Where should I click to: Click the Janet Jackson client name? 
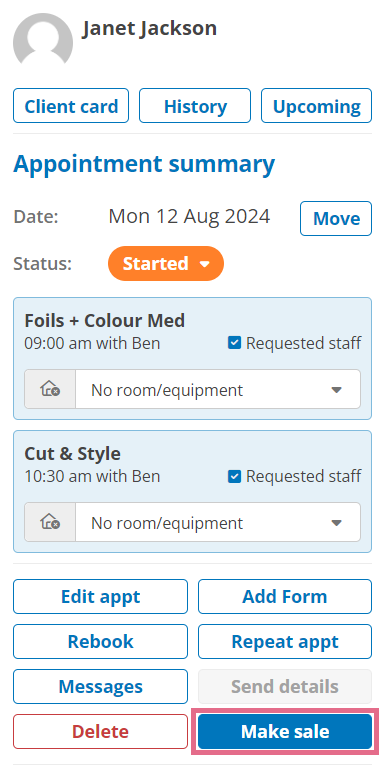[x=149, y=28]
